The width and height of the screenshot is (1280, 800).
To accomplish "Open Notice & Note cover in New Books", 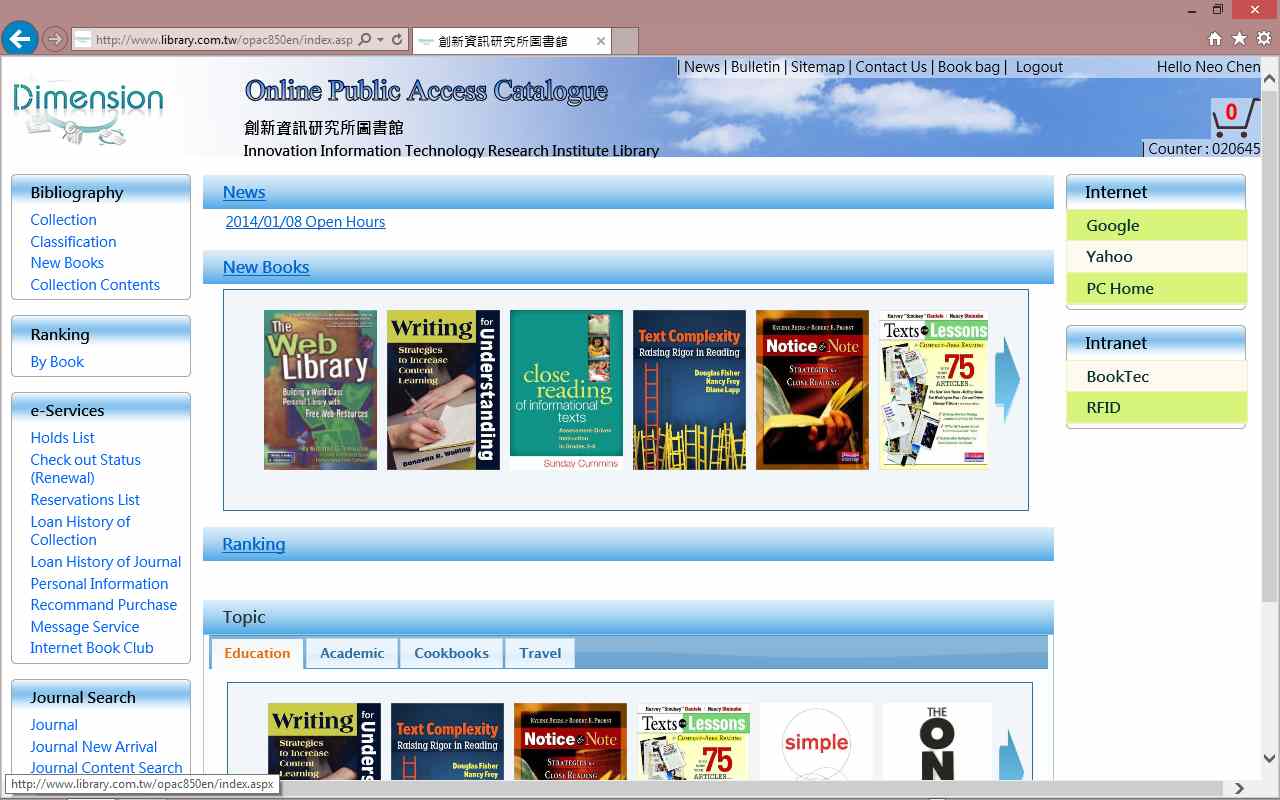I will coord(812,390).
